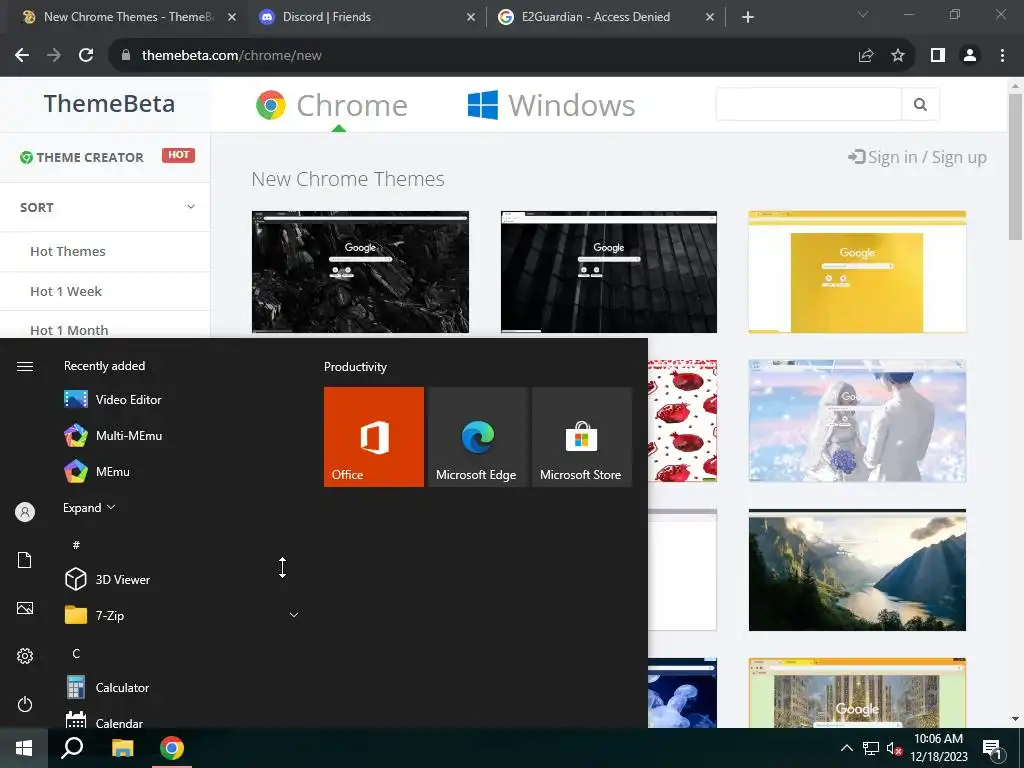This screenshot has width=1024, height=768.
Task: Open the Chrome profile avatar
Action: [x=970, y=56]
